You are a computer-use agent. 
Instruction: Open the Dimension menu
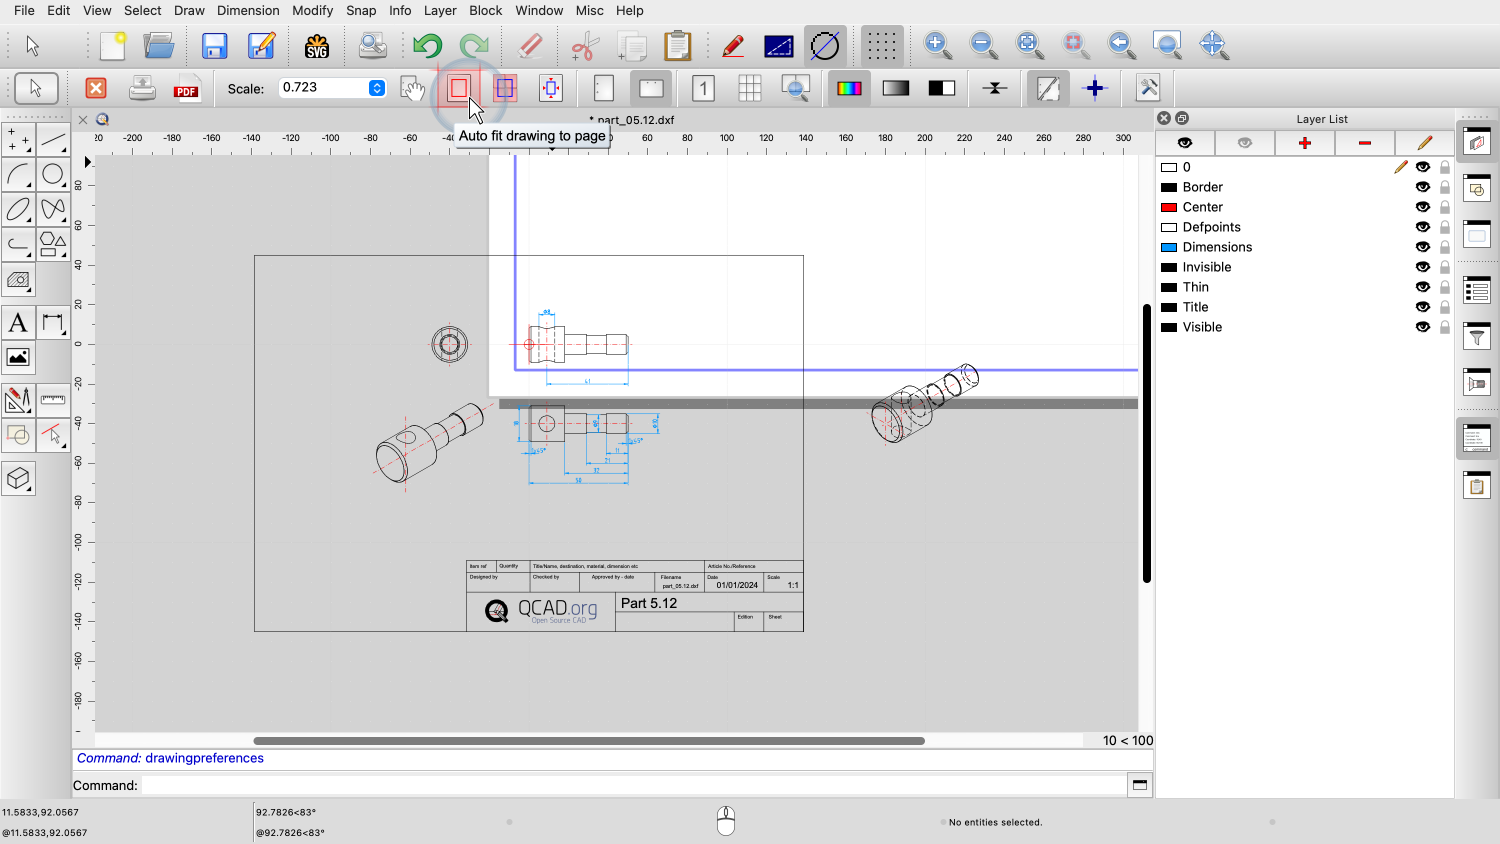pyautogui.click(x=248, y=10)
